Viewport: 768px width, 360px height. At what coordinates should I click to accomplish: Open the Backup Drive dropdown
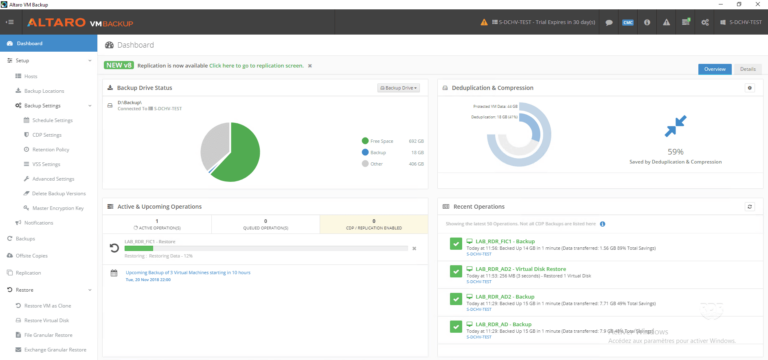398,88
